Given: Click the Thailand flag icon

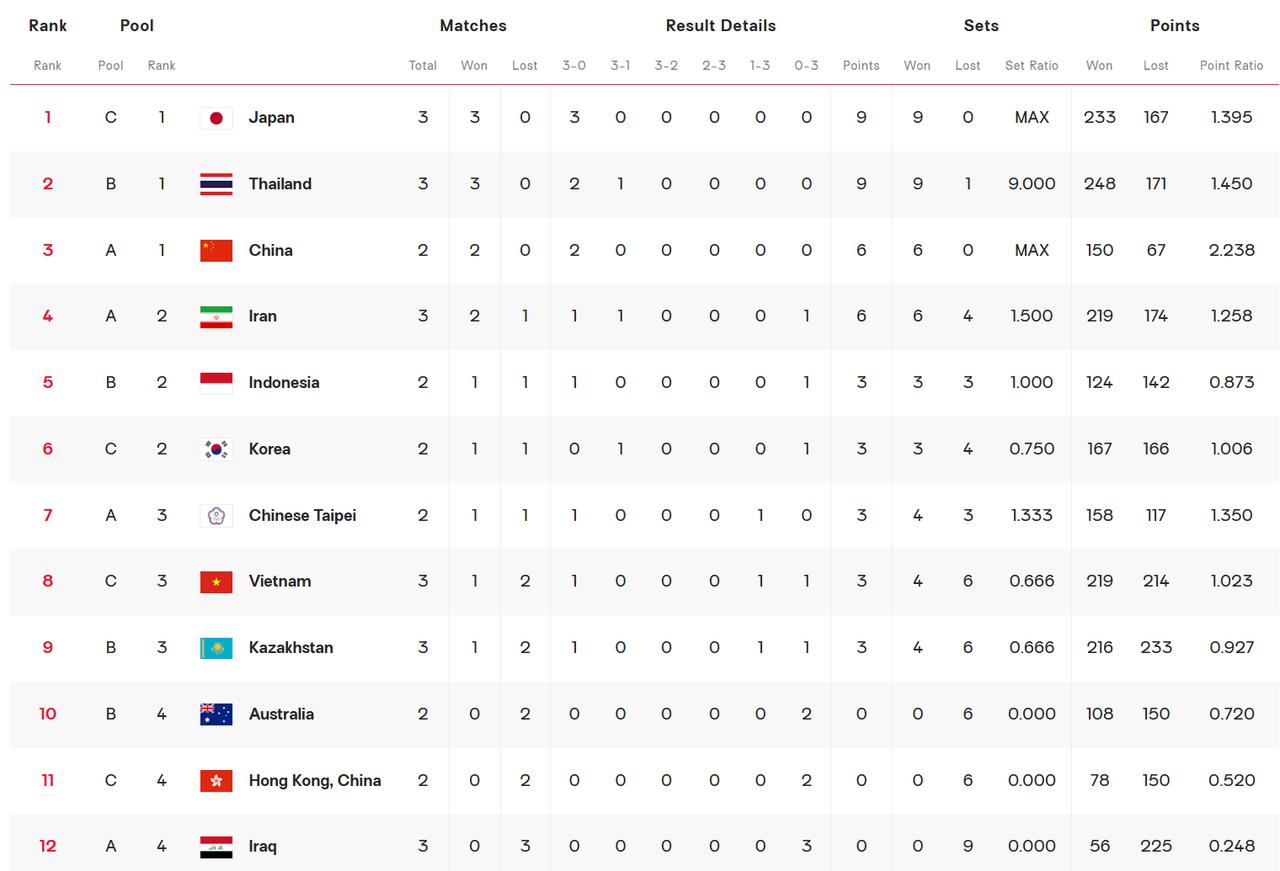Looking at the screenshot, I should [216, 184].
